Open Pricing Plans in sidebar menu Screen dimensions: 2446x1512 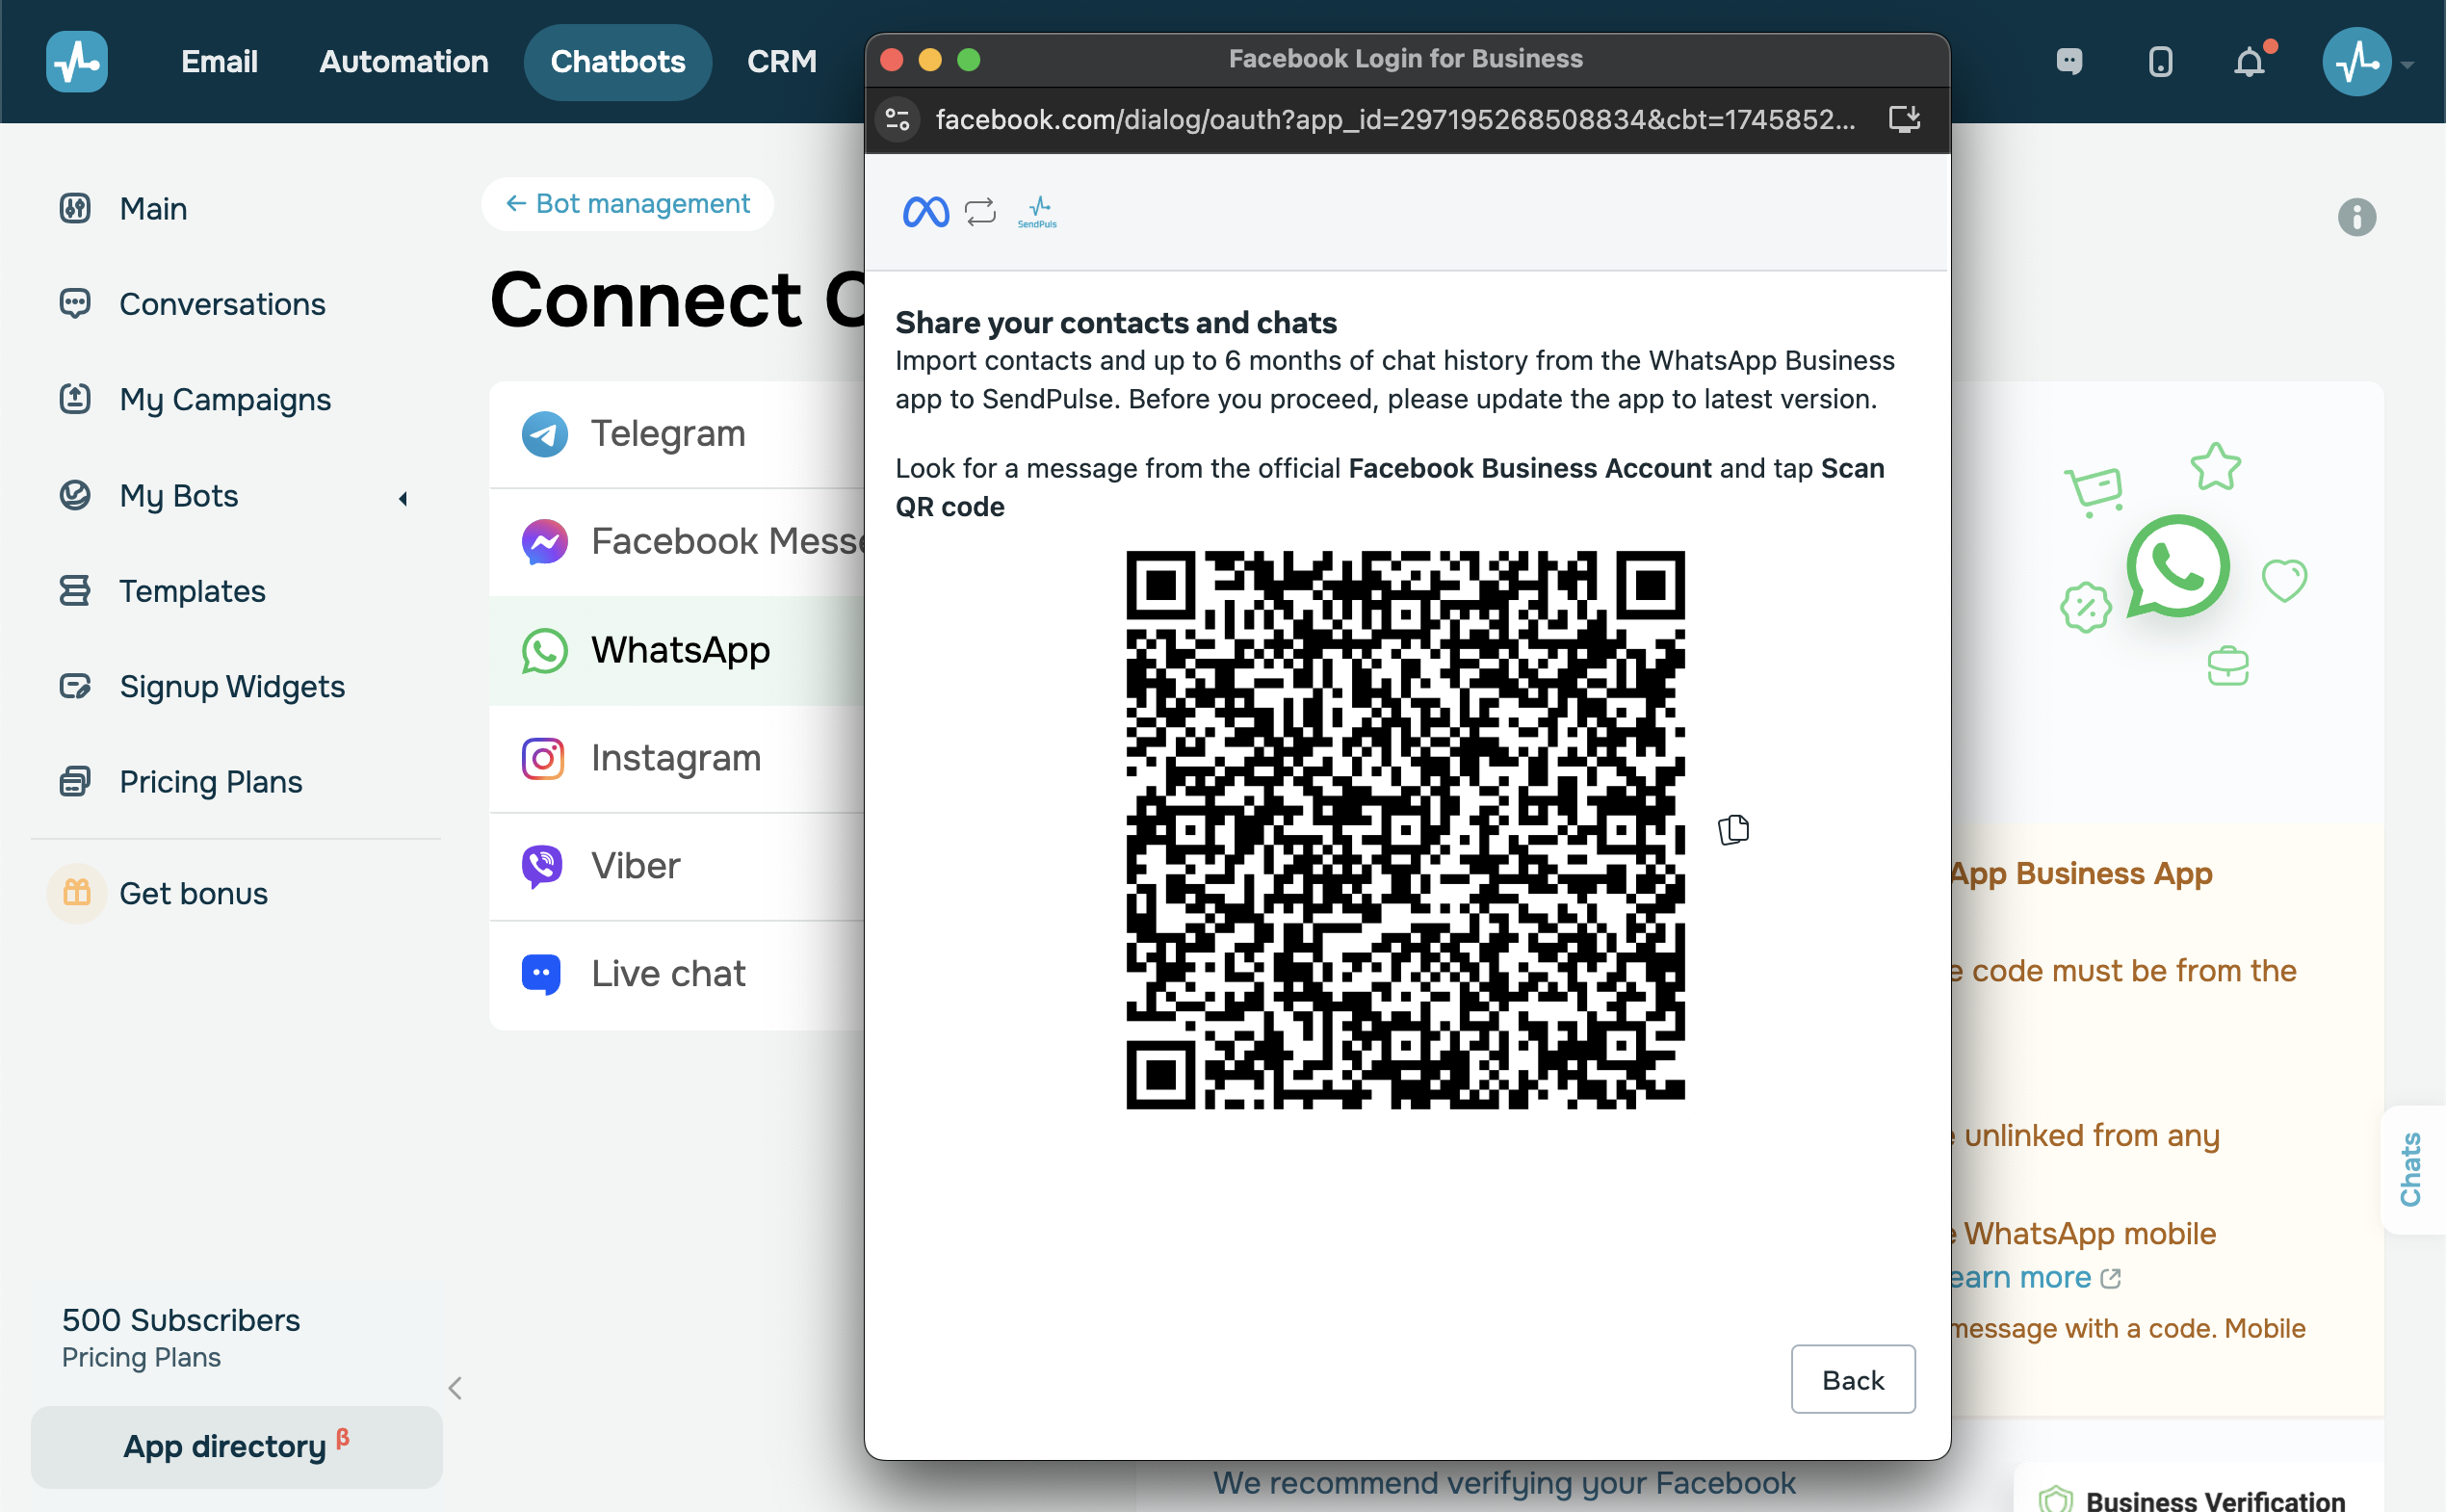[x=210, y=781]
